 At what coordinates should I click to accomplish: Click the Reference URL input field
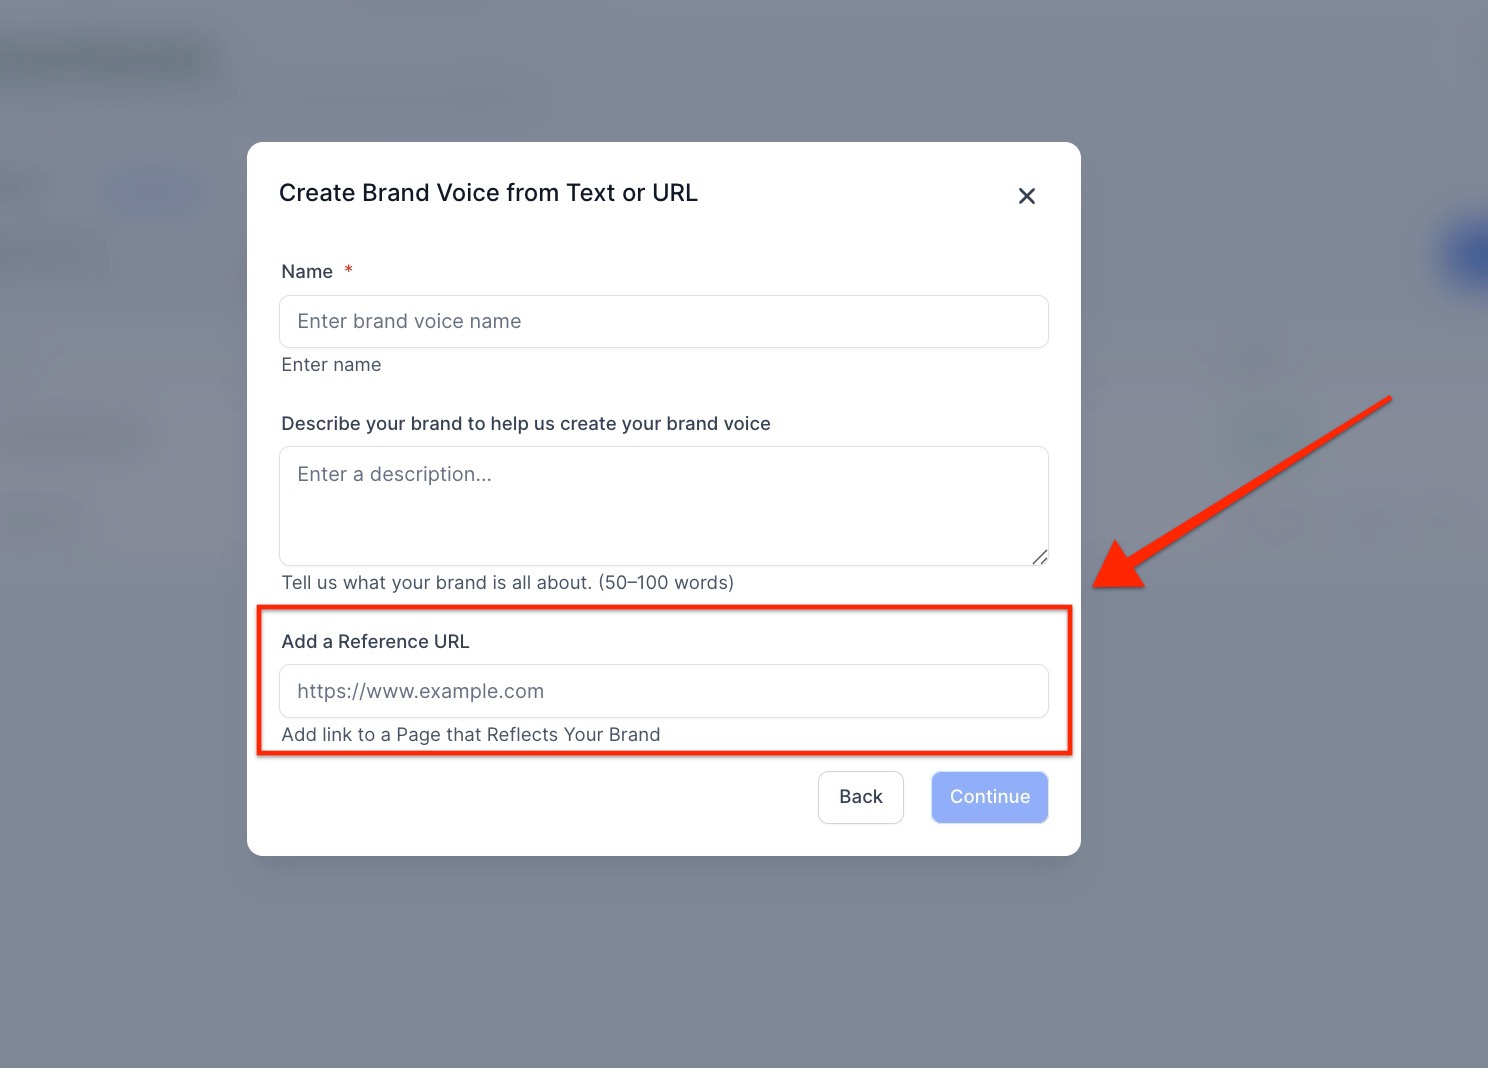tap(663, 691)
